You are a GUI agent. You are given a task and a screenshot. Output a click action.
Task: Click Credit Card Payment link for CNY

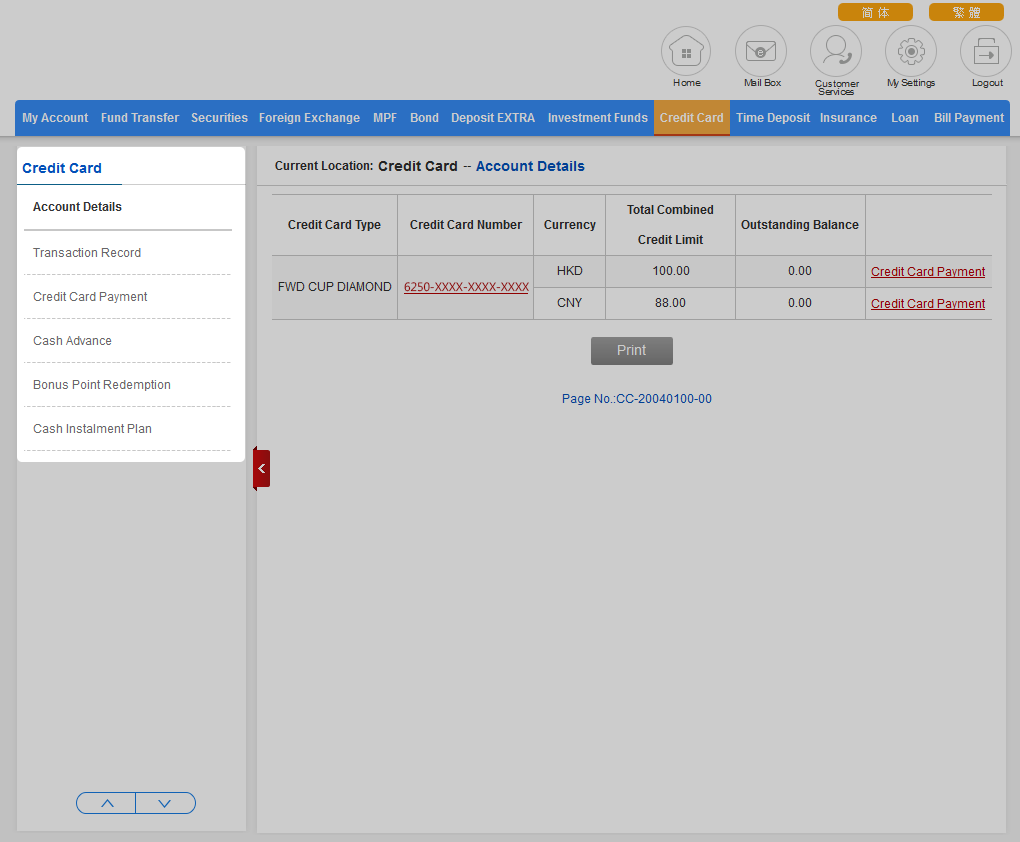pyautogui.click(x=928, y=304)
